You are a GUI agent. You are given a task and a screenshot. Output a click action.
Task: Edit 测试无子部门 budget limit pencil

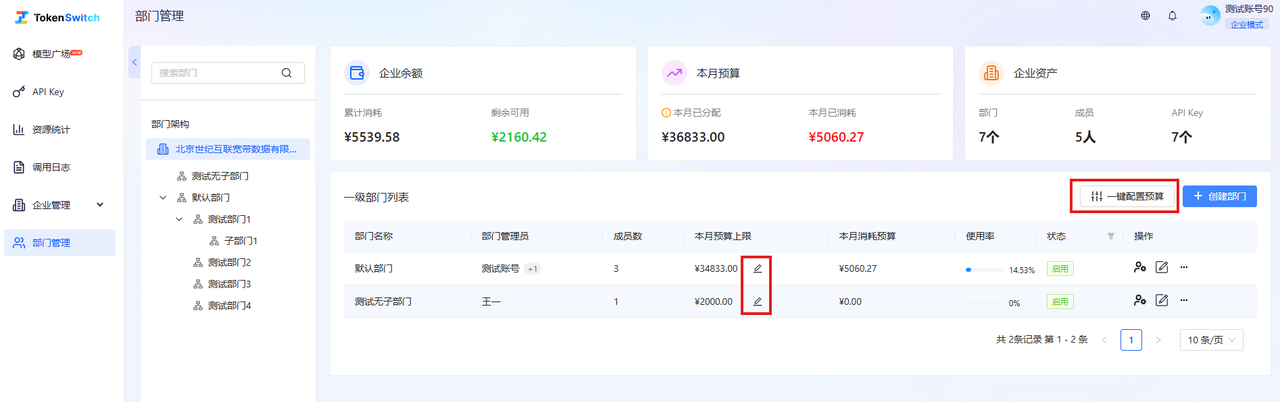(757, 301)
